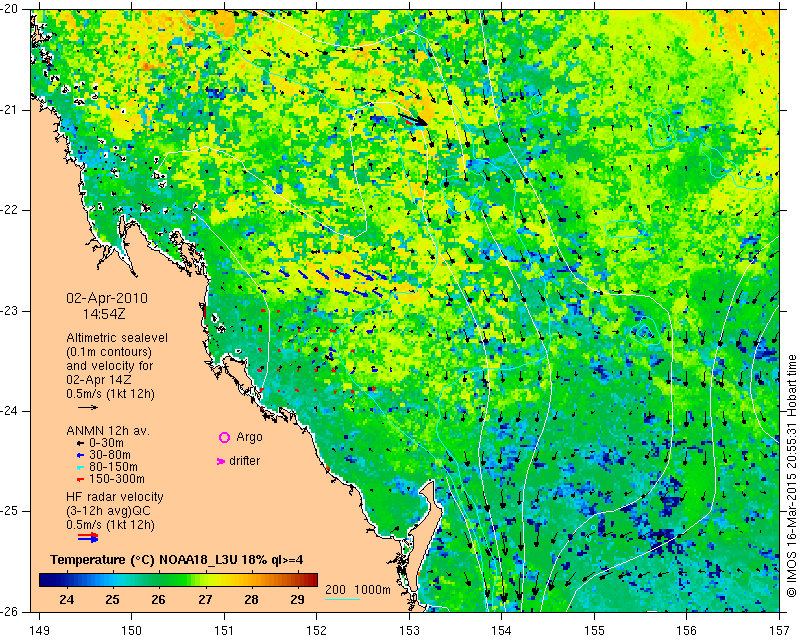Click the latitude axis label -22

coord(9,210)
